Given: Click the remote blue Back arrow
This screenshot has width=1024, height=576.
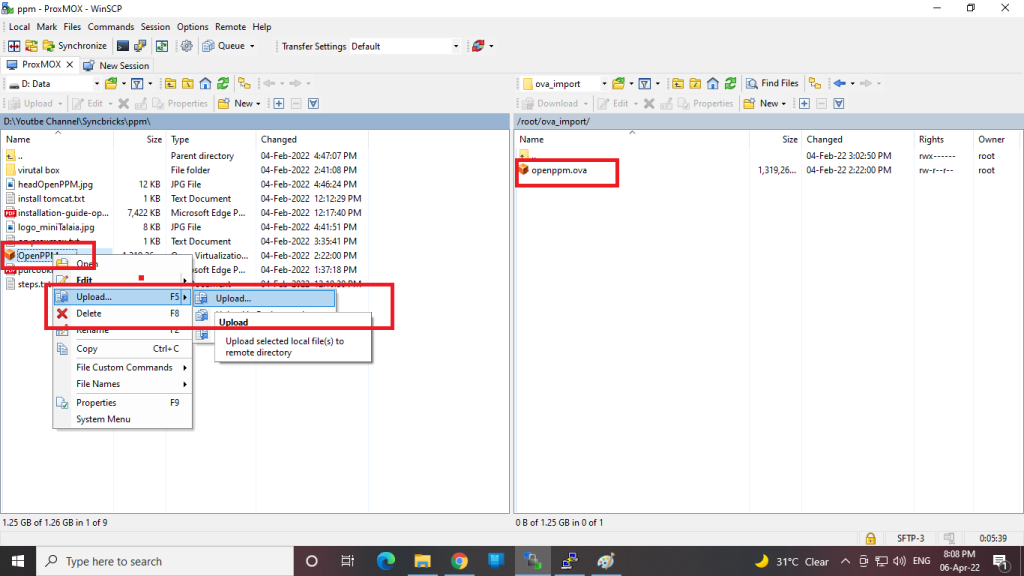Looking at the screenshot, I should (840, 84).
